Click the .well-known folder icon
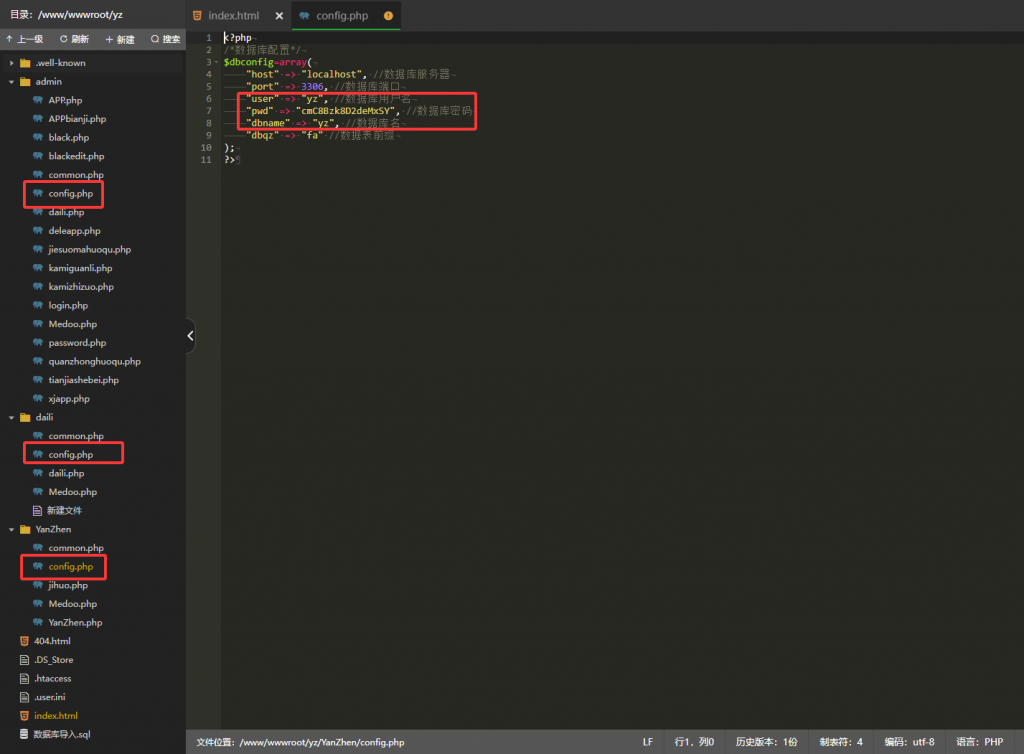The width and height of the screenshot is (1024, 754). (x=25, y=63)
